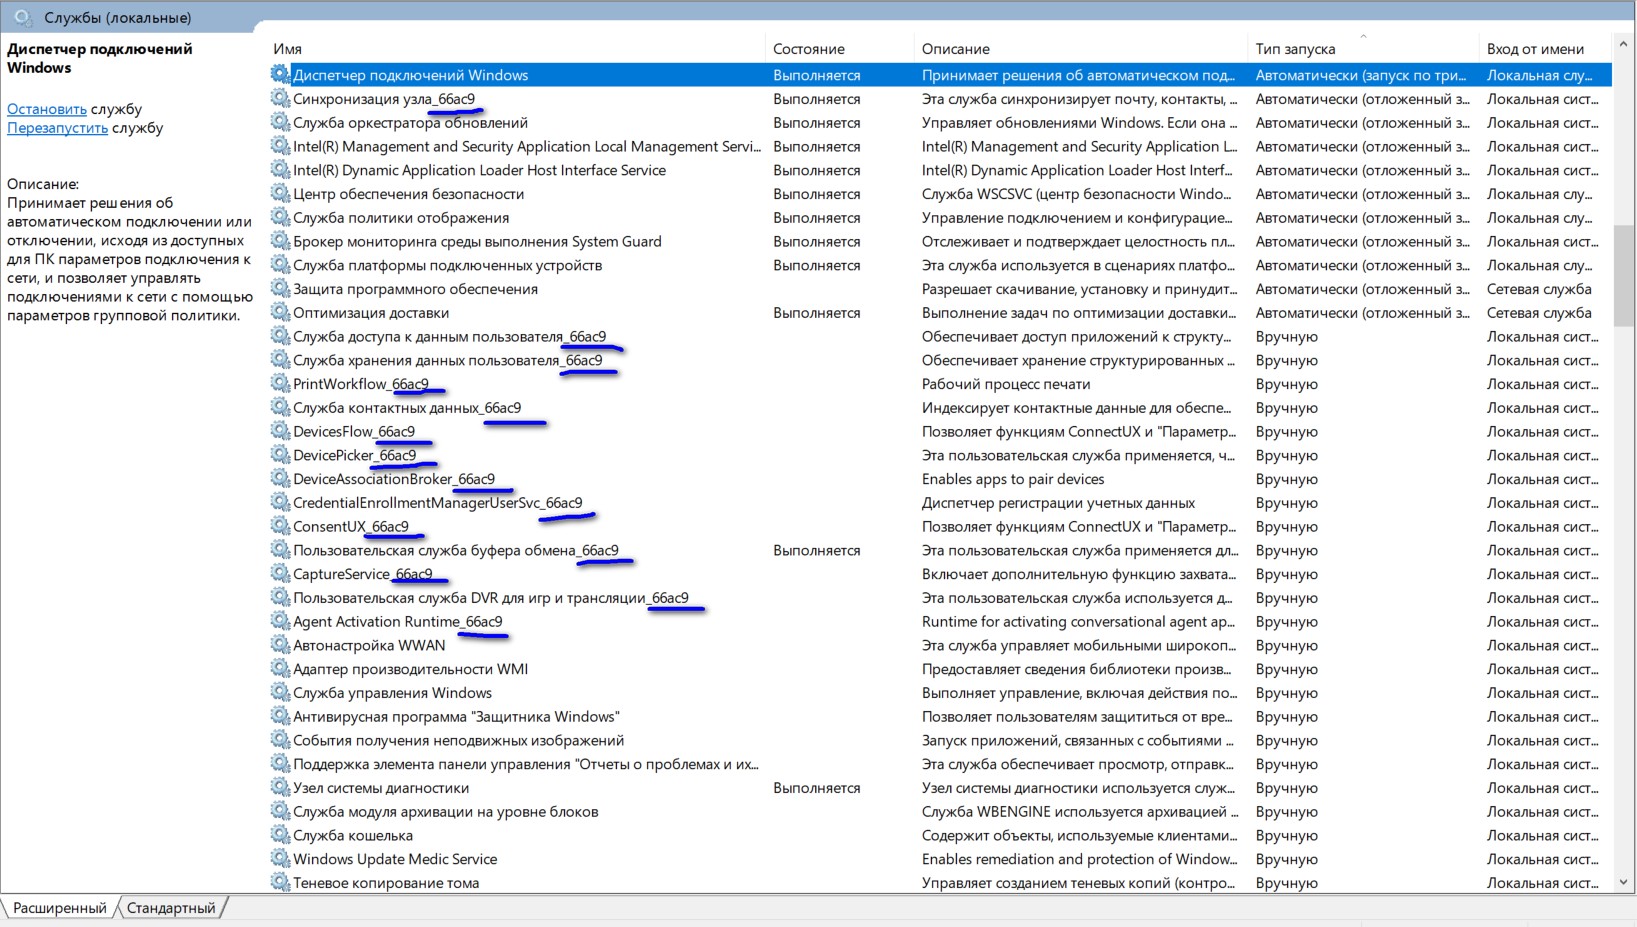Screen dimensions: 1637x927
Task: Click gear icon beside Windows Update Medic Service
Action: tap(280, 858)
